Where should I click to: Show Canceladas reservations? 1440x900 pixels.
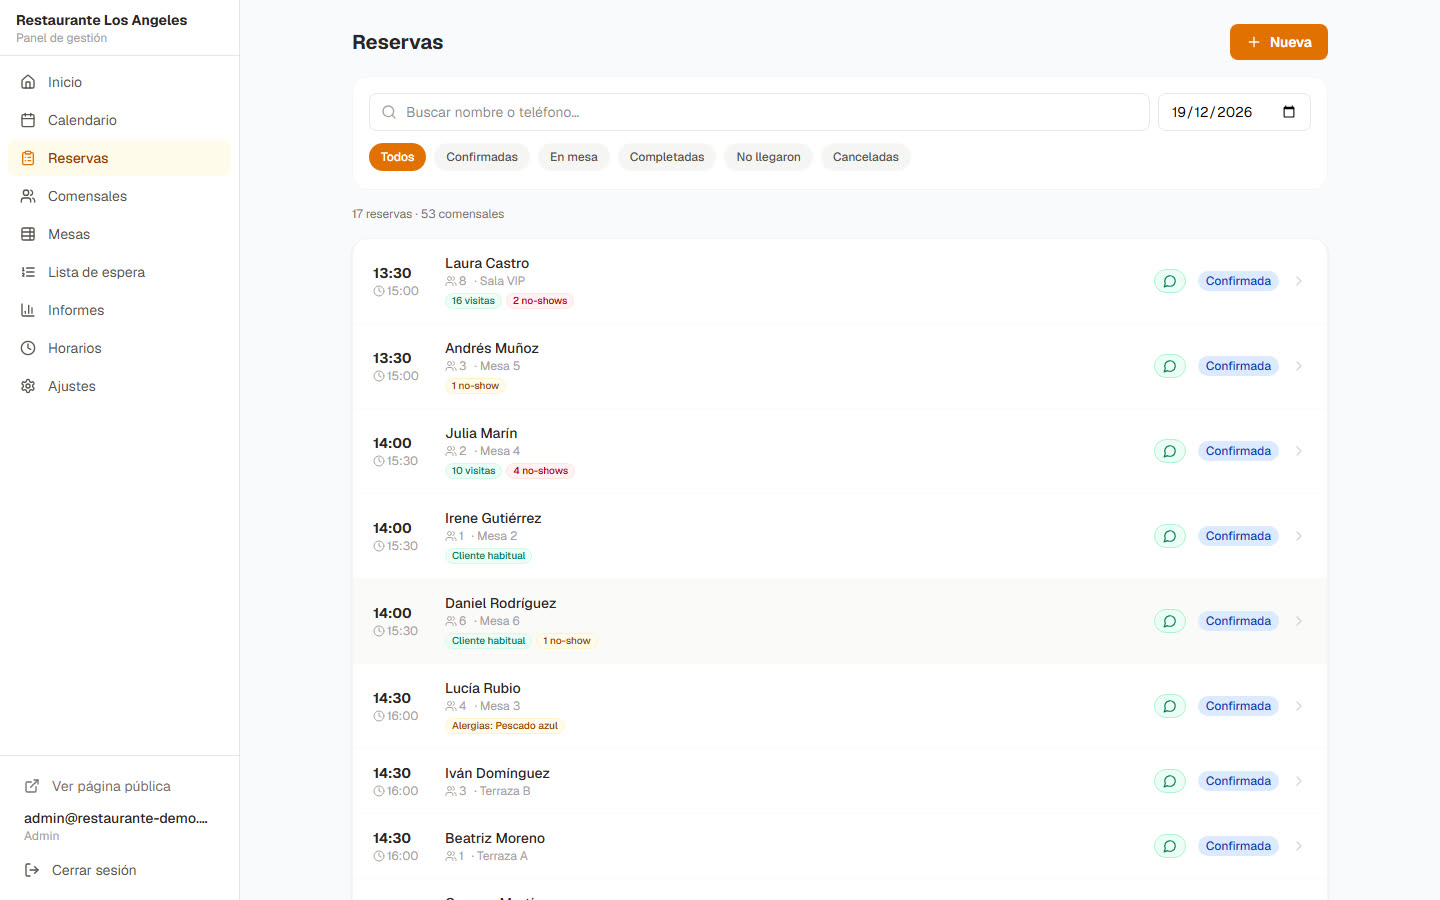(x=866, y=157)
